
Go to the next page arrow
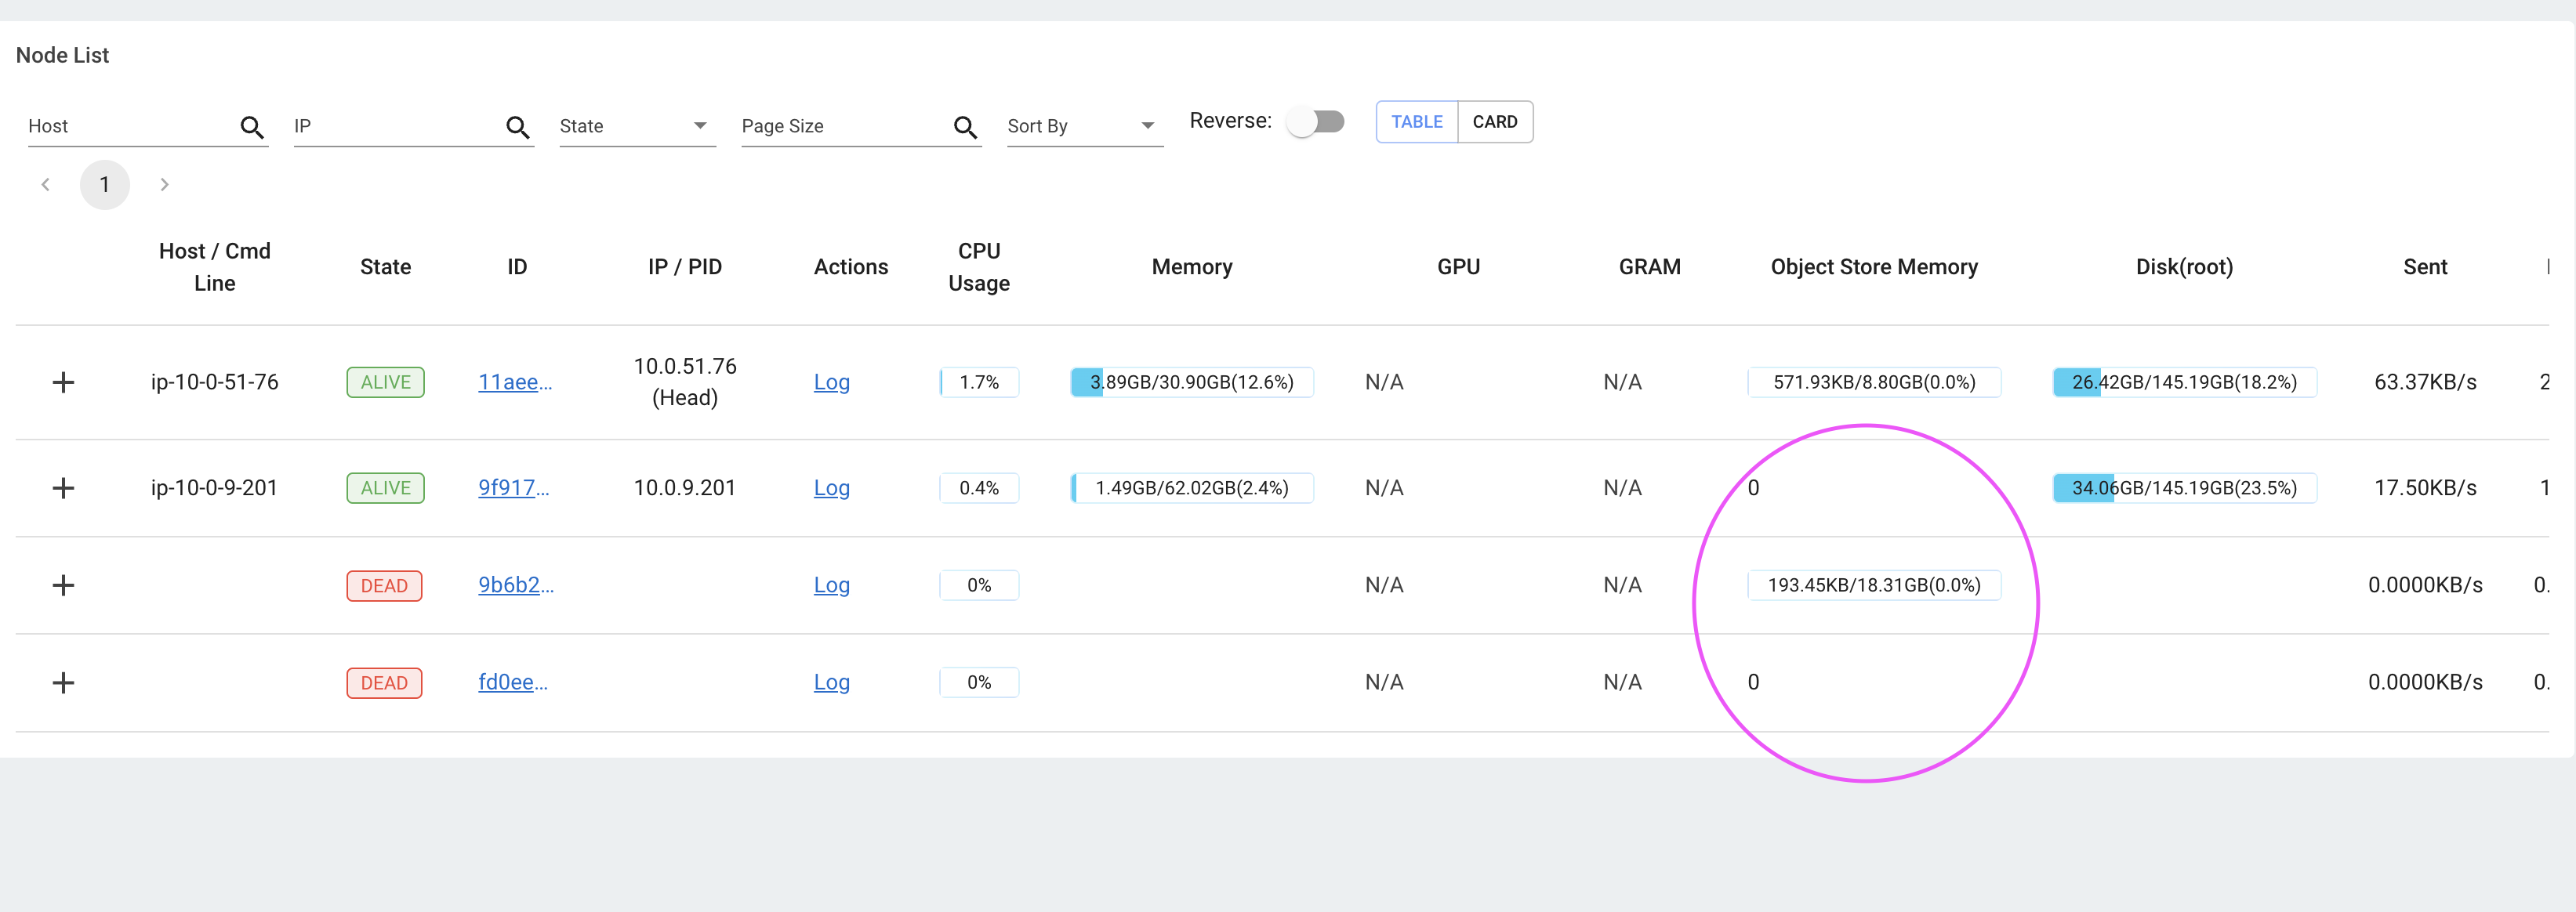(x=165, y=185)
